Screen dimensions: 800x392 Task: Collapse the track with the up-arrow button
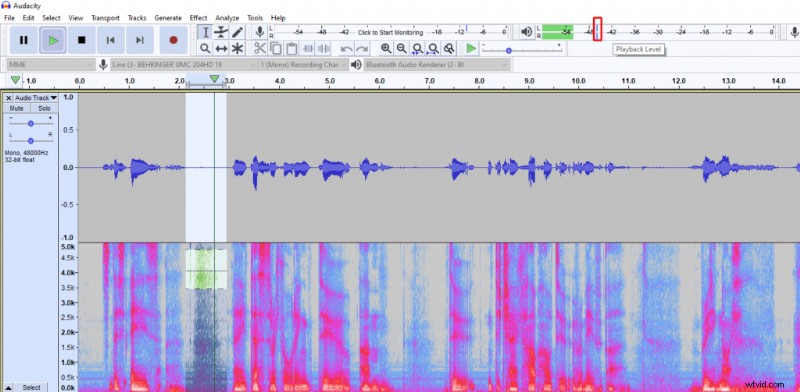click(x=9, y=387)
